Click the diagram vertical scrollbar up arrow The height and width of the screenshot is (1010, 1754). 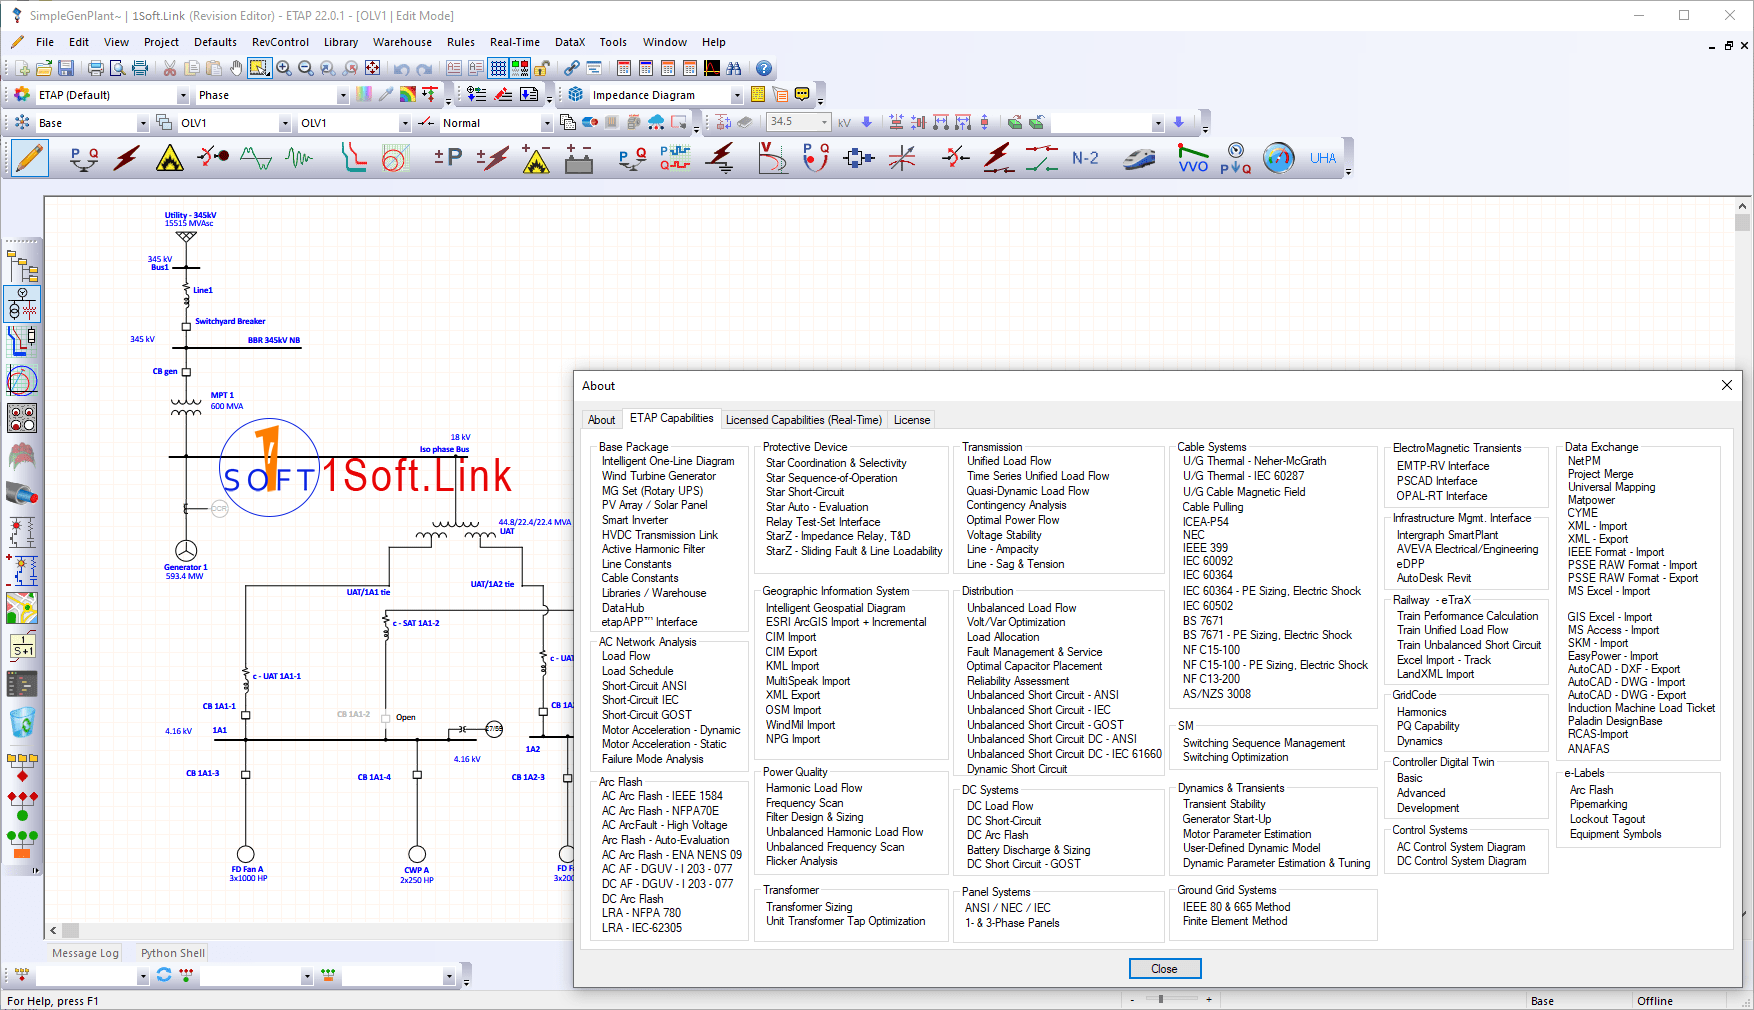[x=1742, y=206]
